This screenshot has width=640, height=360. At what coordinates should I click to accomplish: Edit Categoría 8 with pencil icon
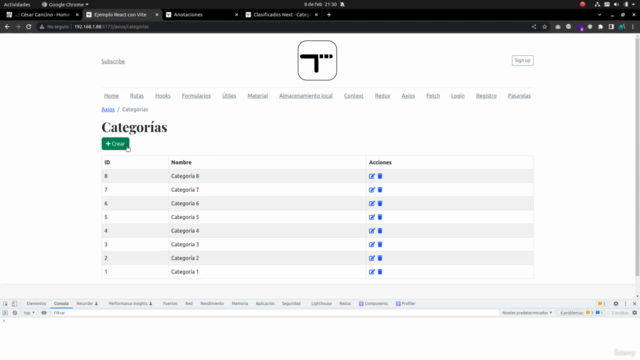tap(371, 176)
